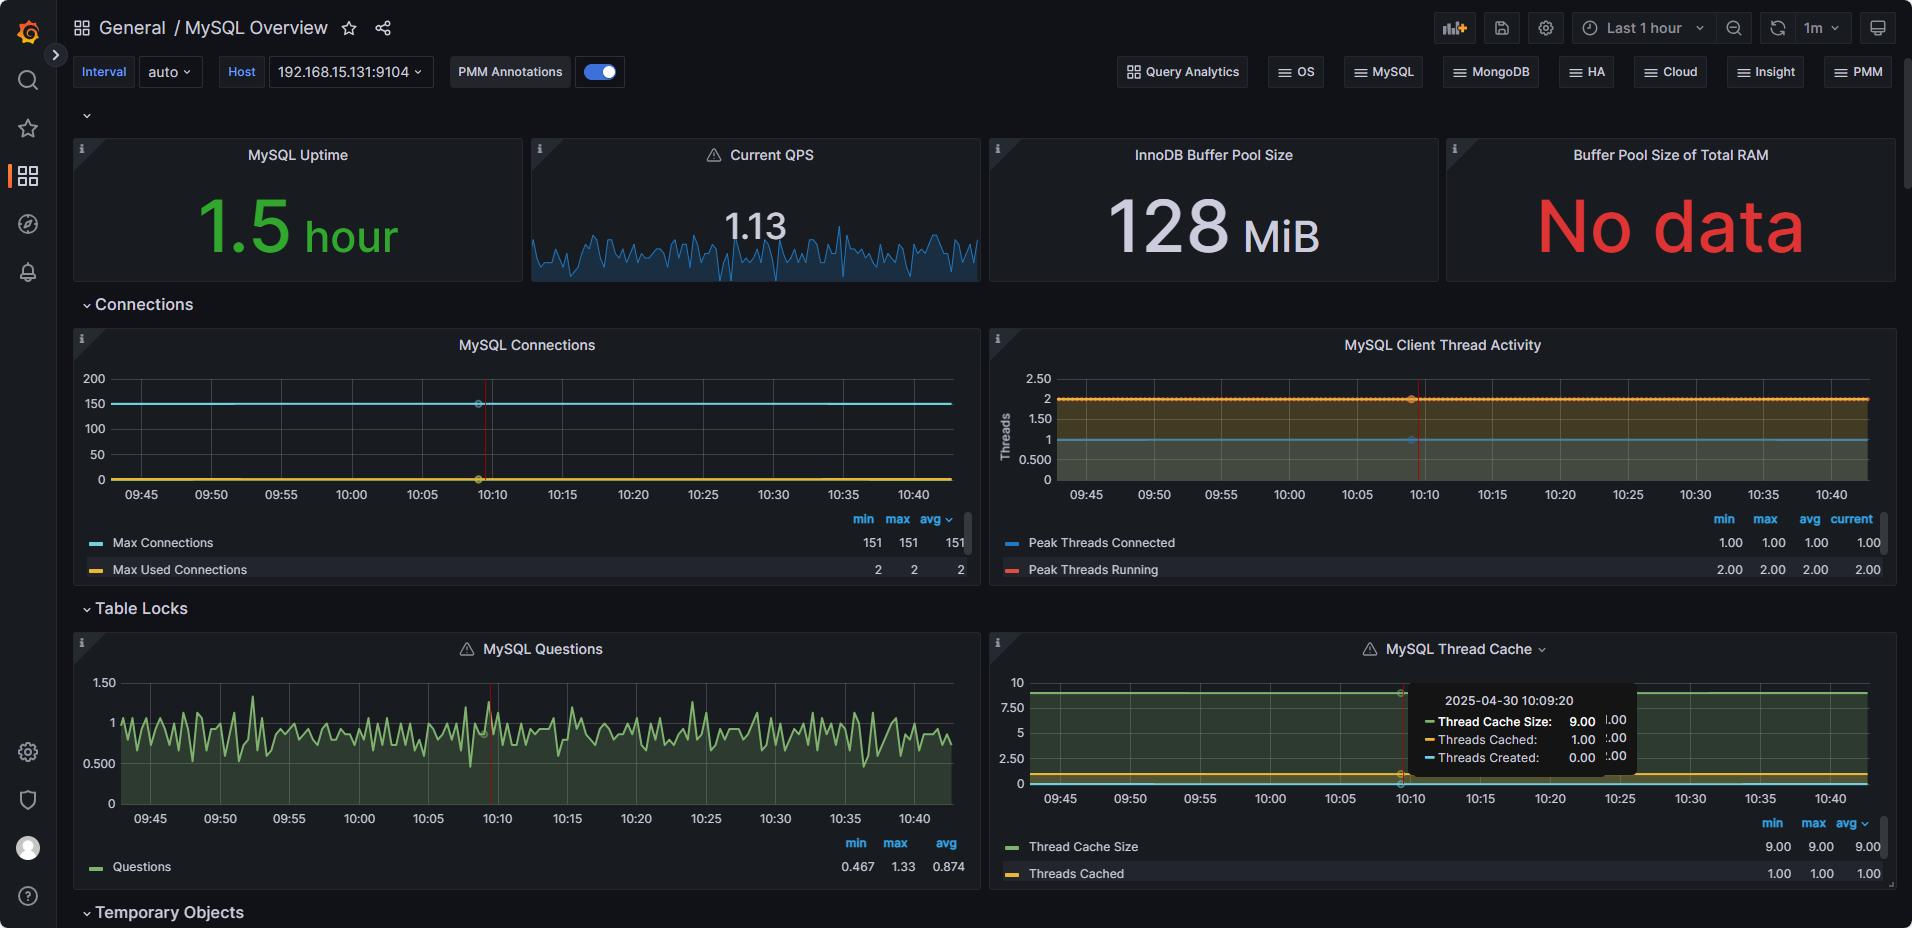Open the MongoDB menu
This screenshot has height=928, width=1912.
click(x=1491, y=72)
